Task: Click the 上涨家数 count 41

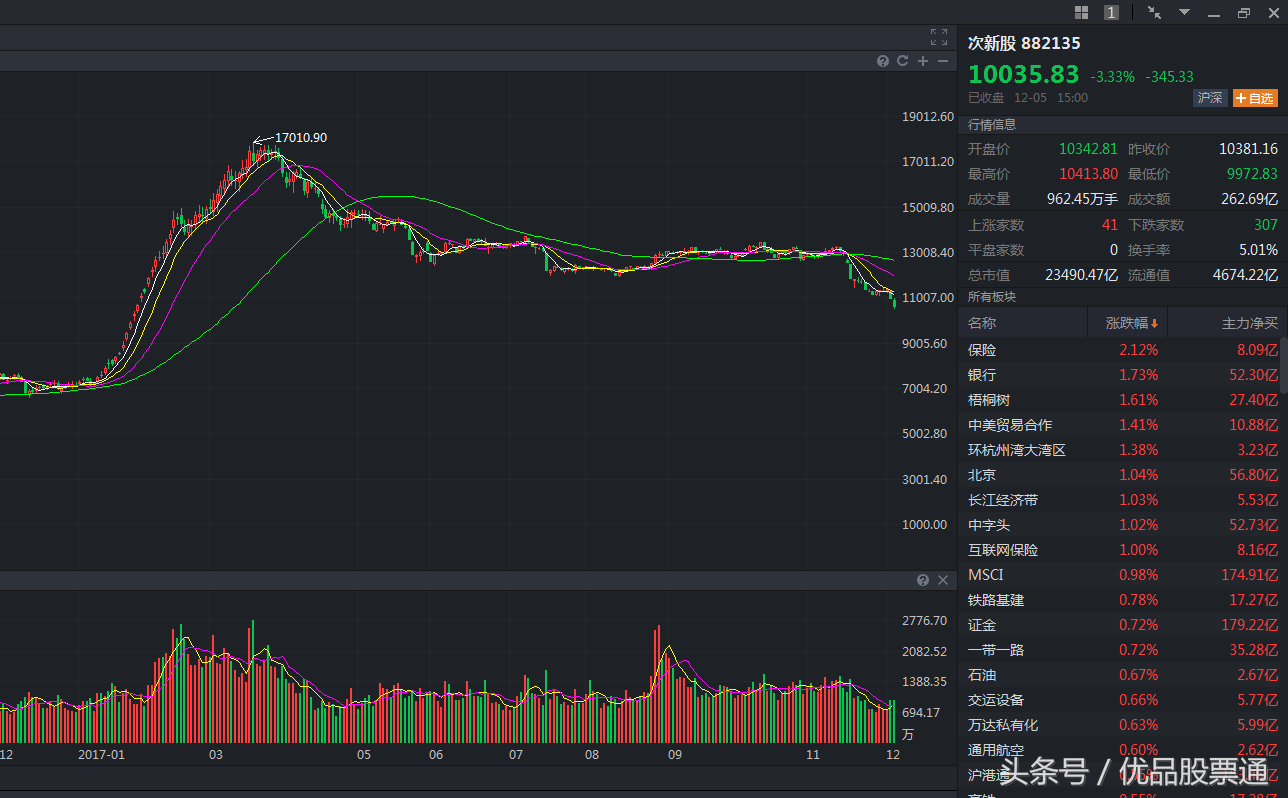Action: tap(1110, 225)
